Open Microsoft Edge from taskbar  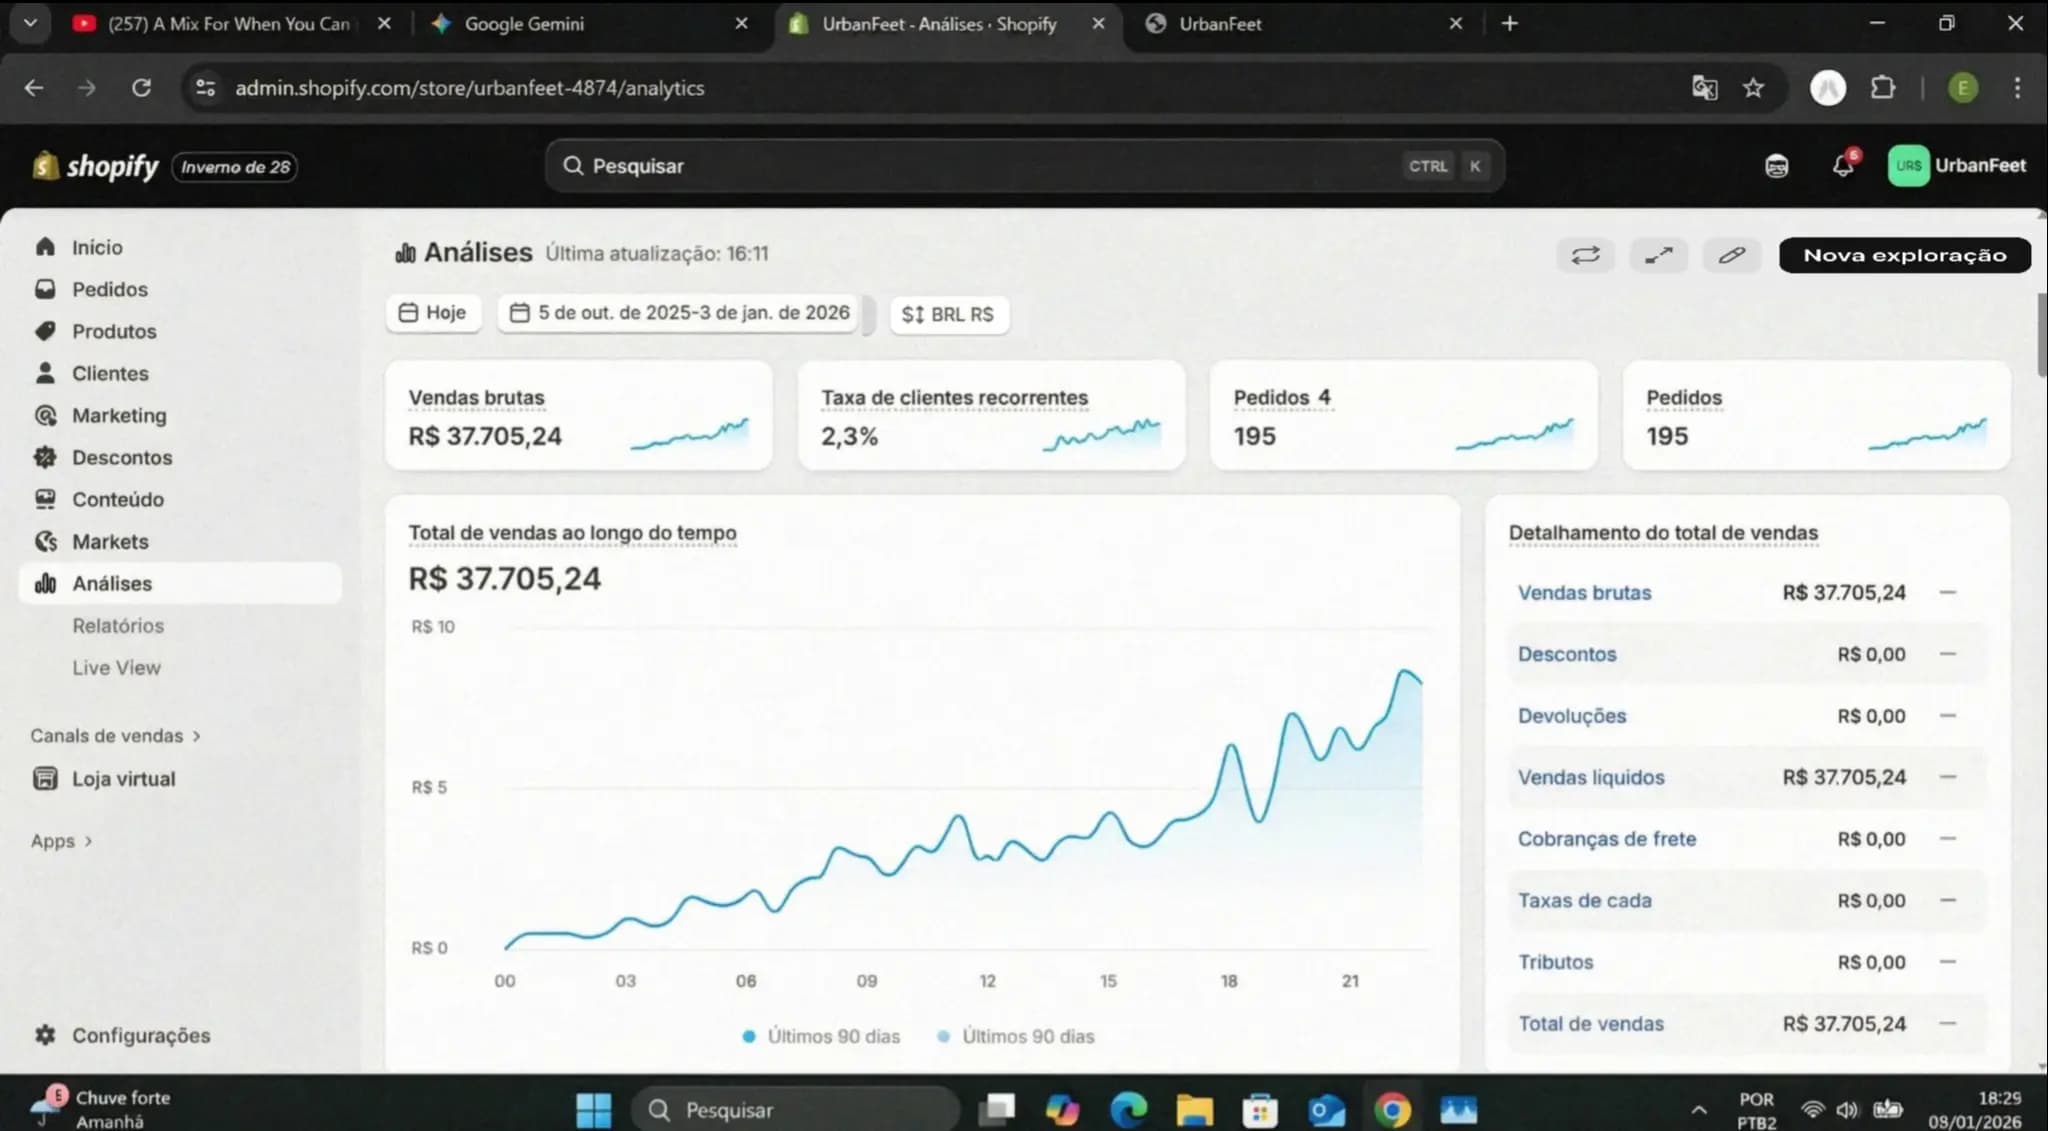pyautogui.click(x=1128, y=1109)
